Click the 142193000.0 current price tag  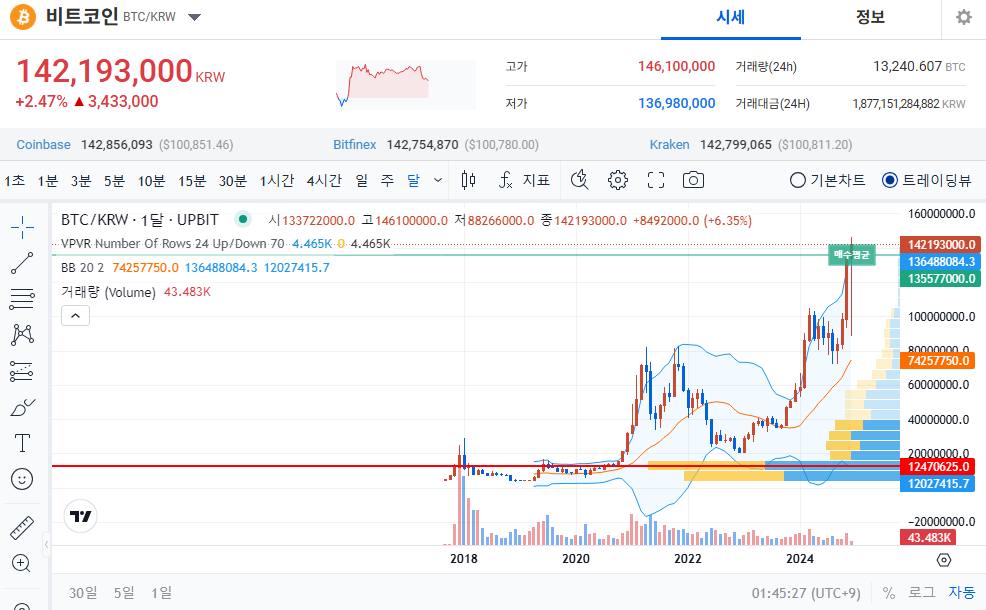[938, 245]
